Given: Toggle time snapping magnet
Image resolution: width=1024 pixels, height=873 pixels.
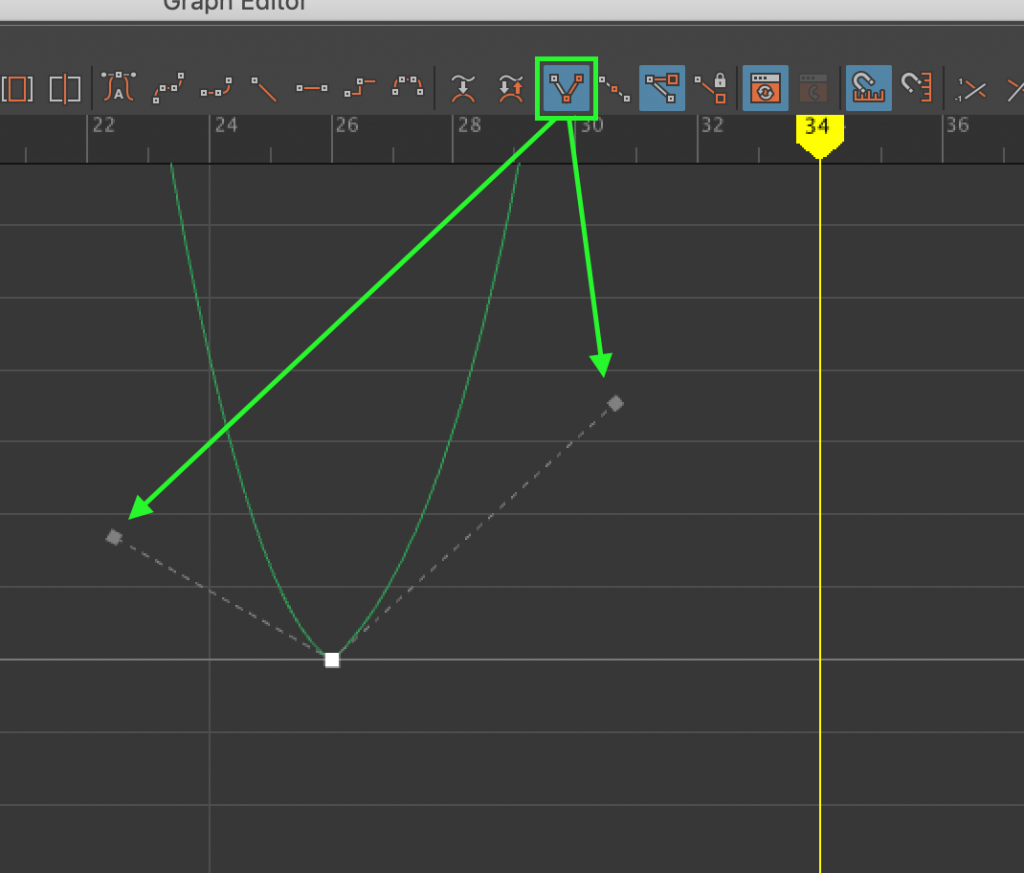Looking at the screenshot, I should pyautogui.click(x=868, y=88).
